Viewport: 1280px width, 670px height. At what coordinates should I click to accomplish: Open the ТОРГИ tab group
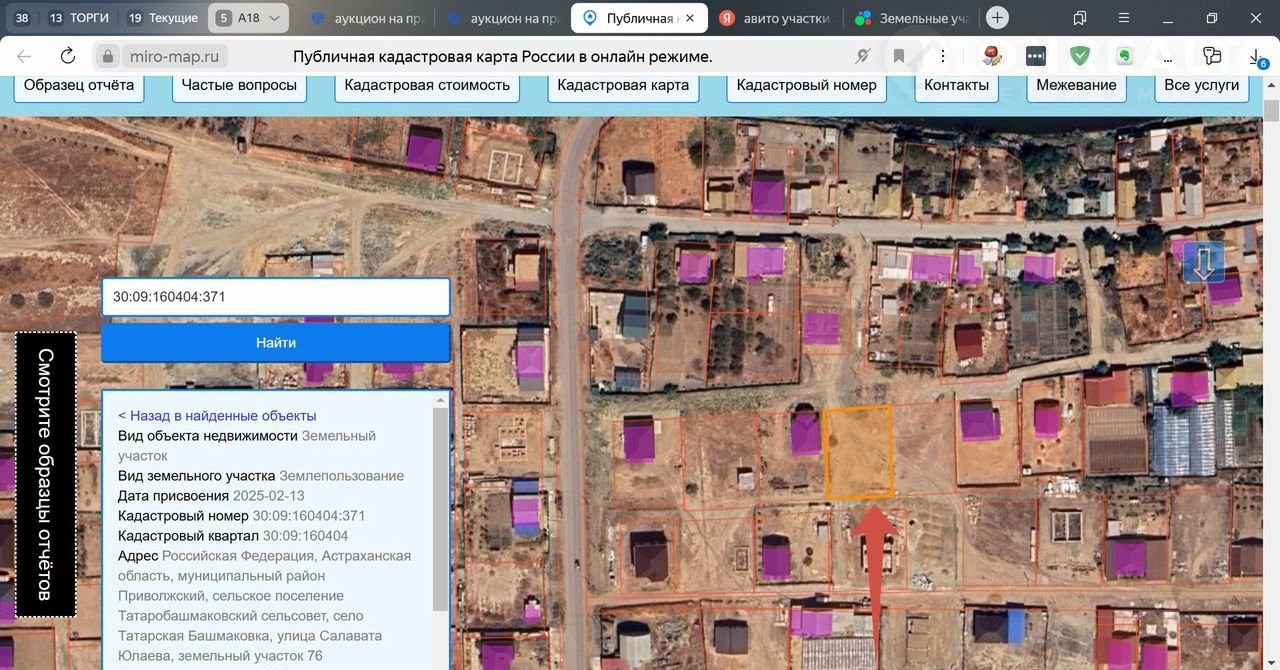(x=79, y=18)
